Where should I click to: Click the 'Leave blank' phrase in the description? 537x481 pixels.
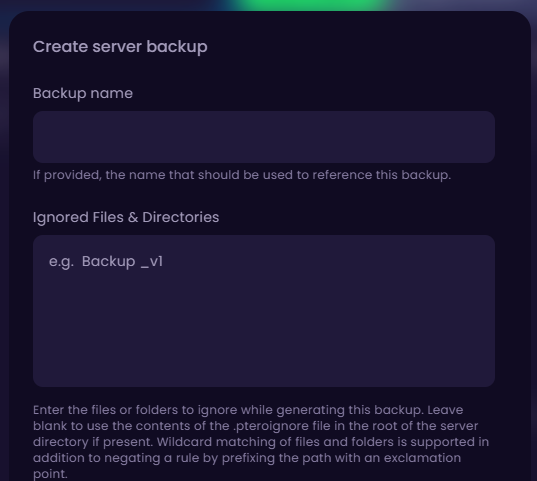[x=445, y=410]
